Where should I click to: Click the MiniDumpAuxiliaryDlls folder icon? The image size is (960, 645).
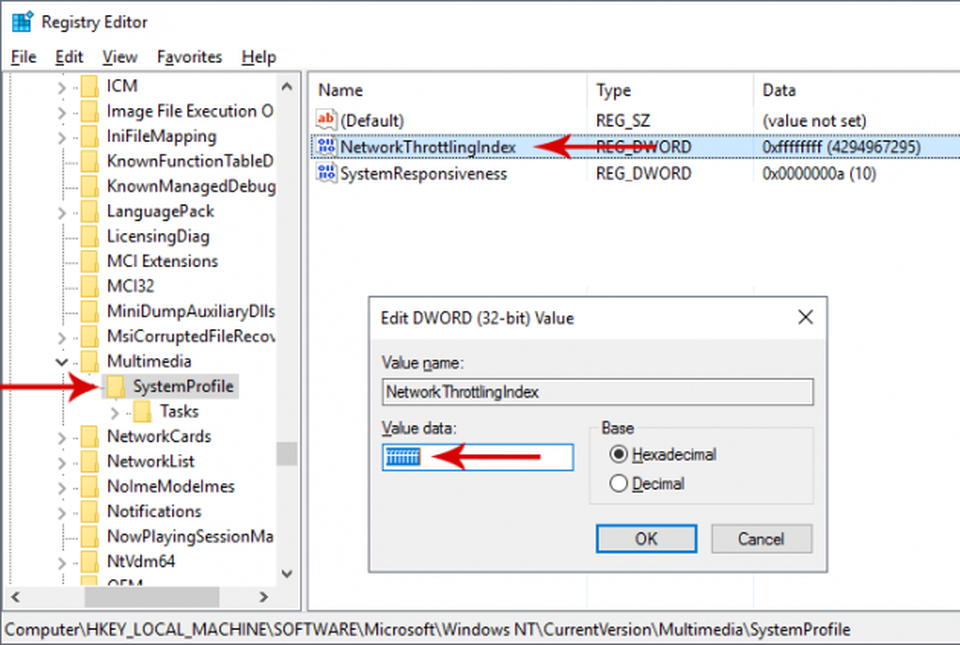(90, 311)
